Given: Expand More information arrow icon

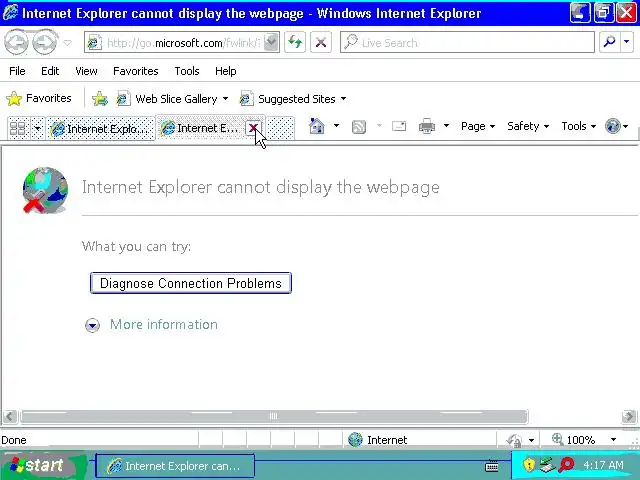Looking at the screenshot, I should tap(93, 325).
